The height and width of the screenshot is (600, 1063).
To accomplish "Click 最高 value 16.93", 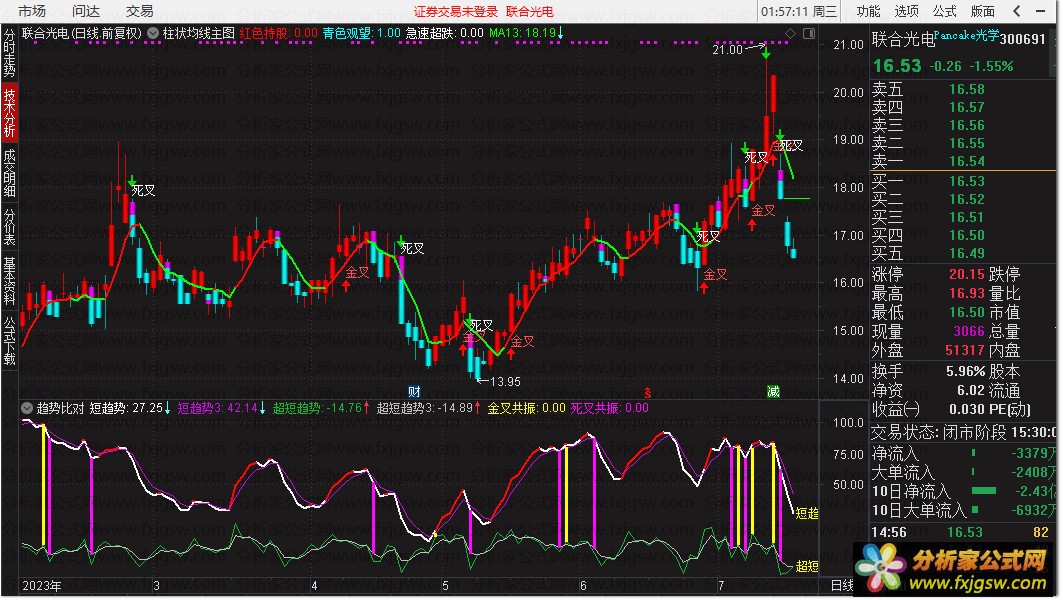I will (967, 293).
